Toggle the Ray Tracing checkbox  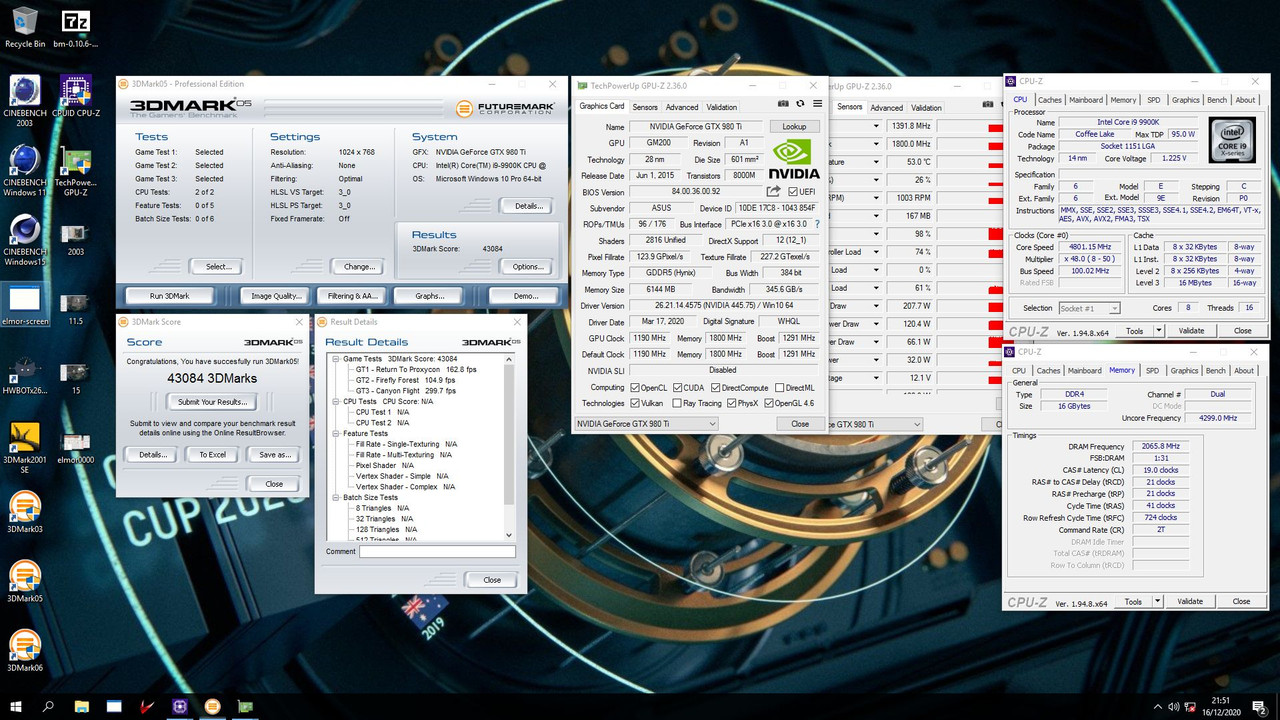(677, 403)
